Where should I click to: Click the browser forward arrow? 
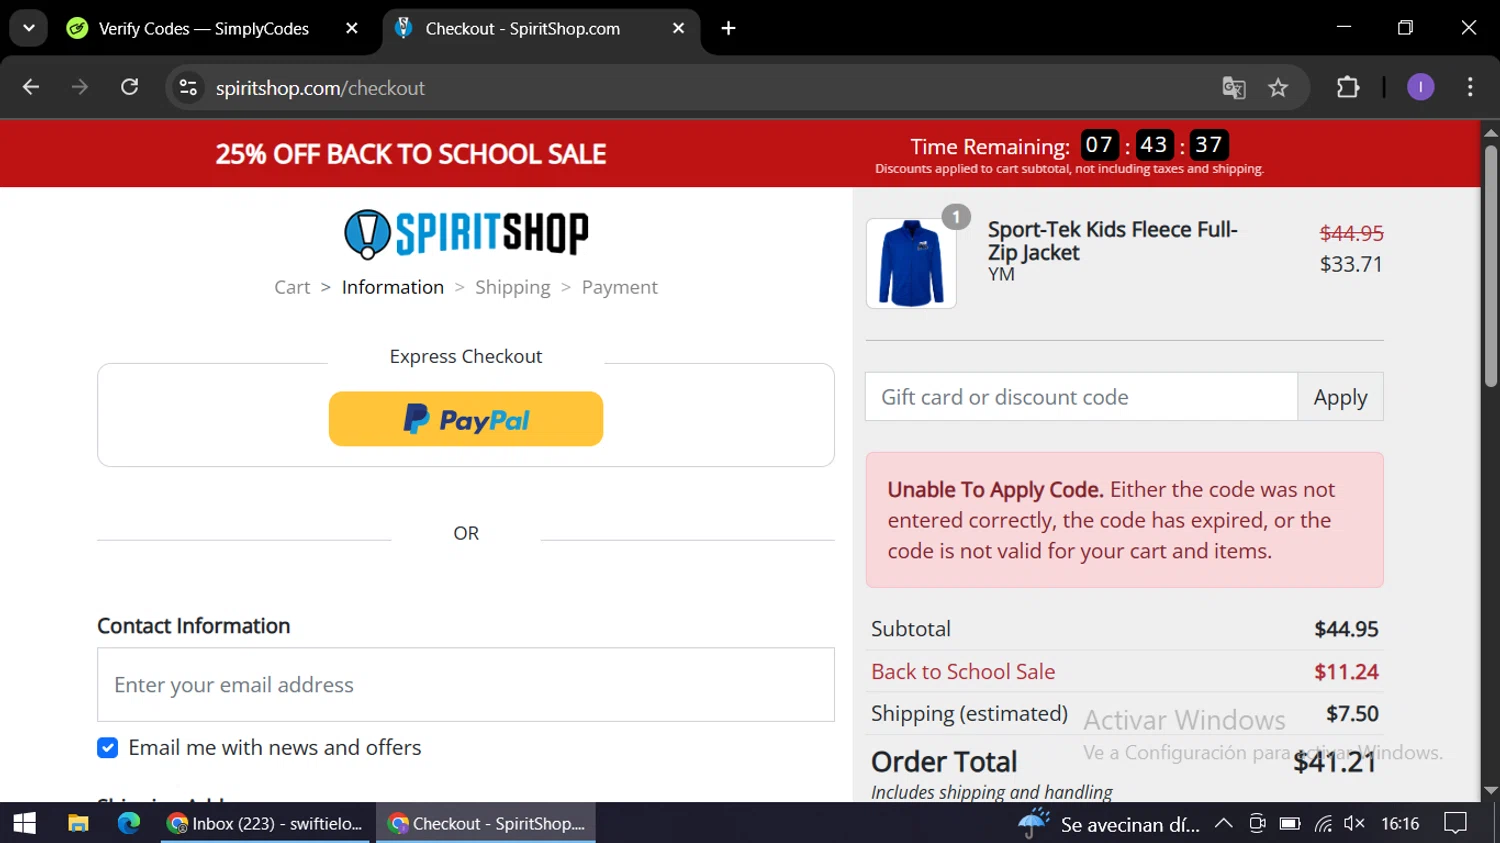[x=80, y=87]
